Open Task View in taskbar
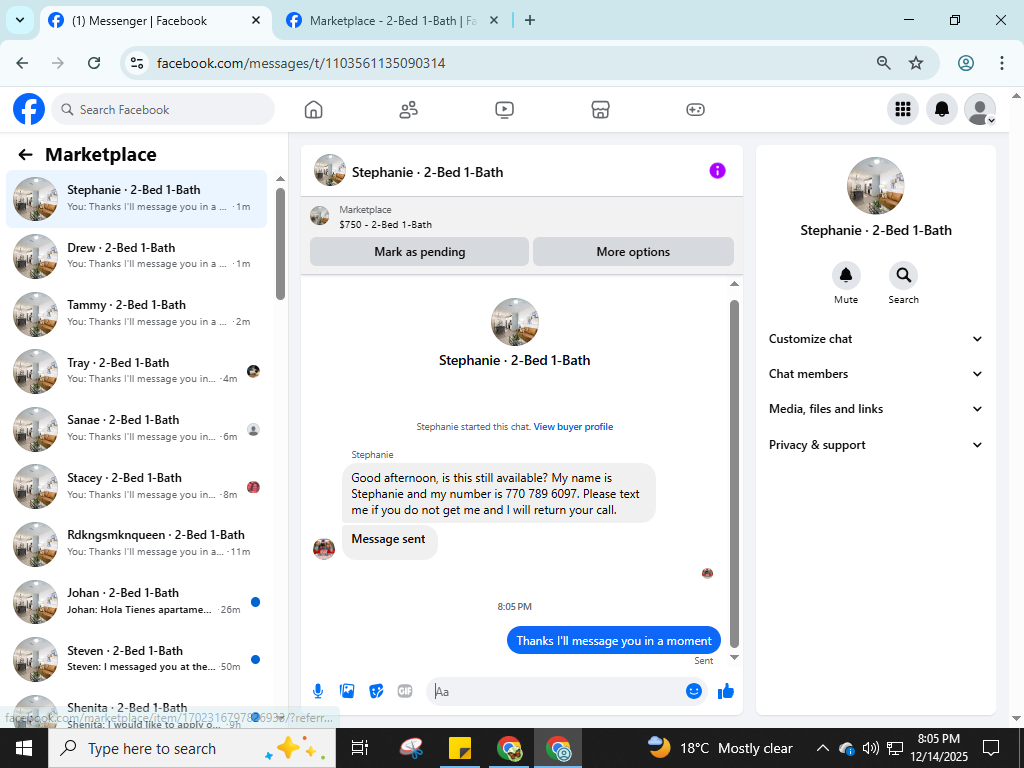This screenshot has height=768, width=1024. [x=360, y=748]
